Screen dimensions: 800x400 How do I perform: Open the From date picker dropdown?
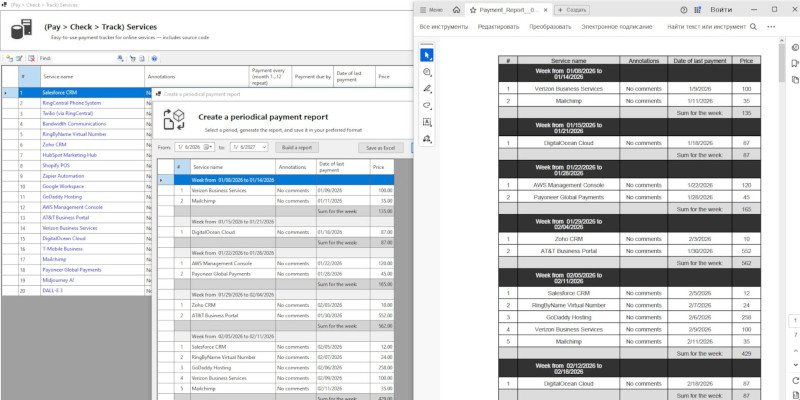(x=211, y=147)
